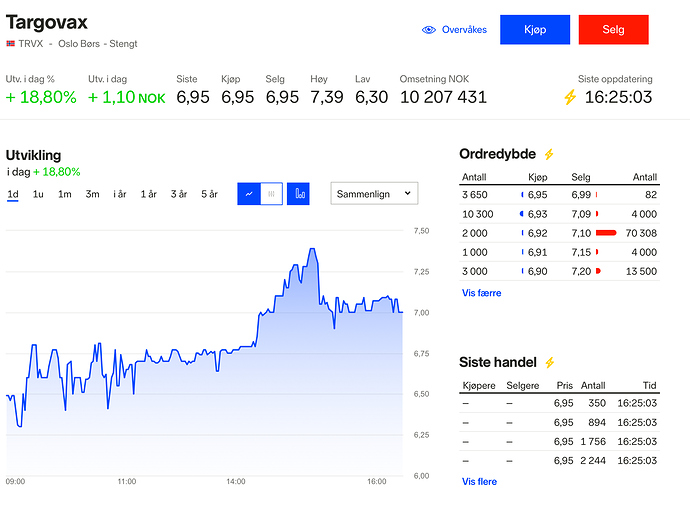The width and height of the screenshot is (690, 512).
Task: Select the 3 år time range tab
Action: click(x=179, y=194)
